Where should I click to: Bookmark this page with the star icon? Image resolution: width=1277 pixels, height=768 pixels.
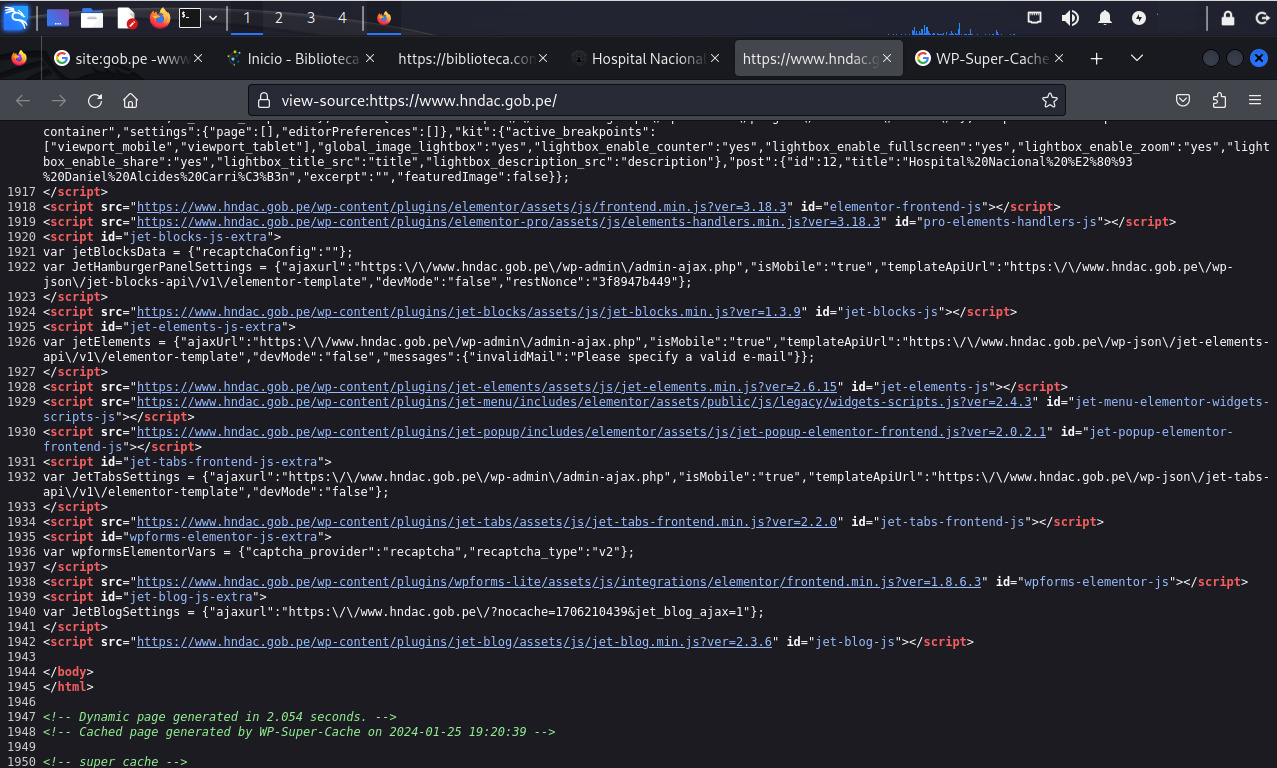pyautogui.click(x=1049, y=100)
